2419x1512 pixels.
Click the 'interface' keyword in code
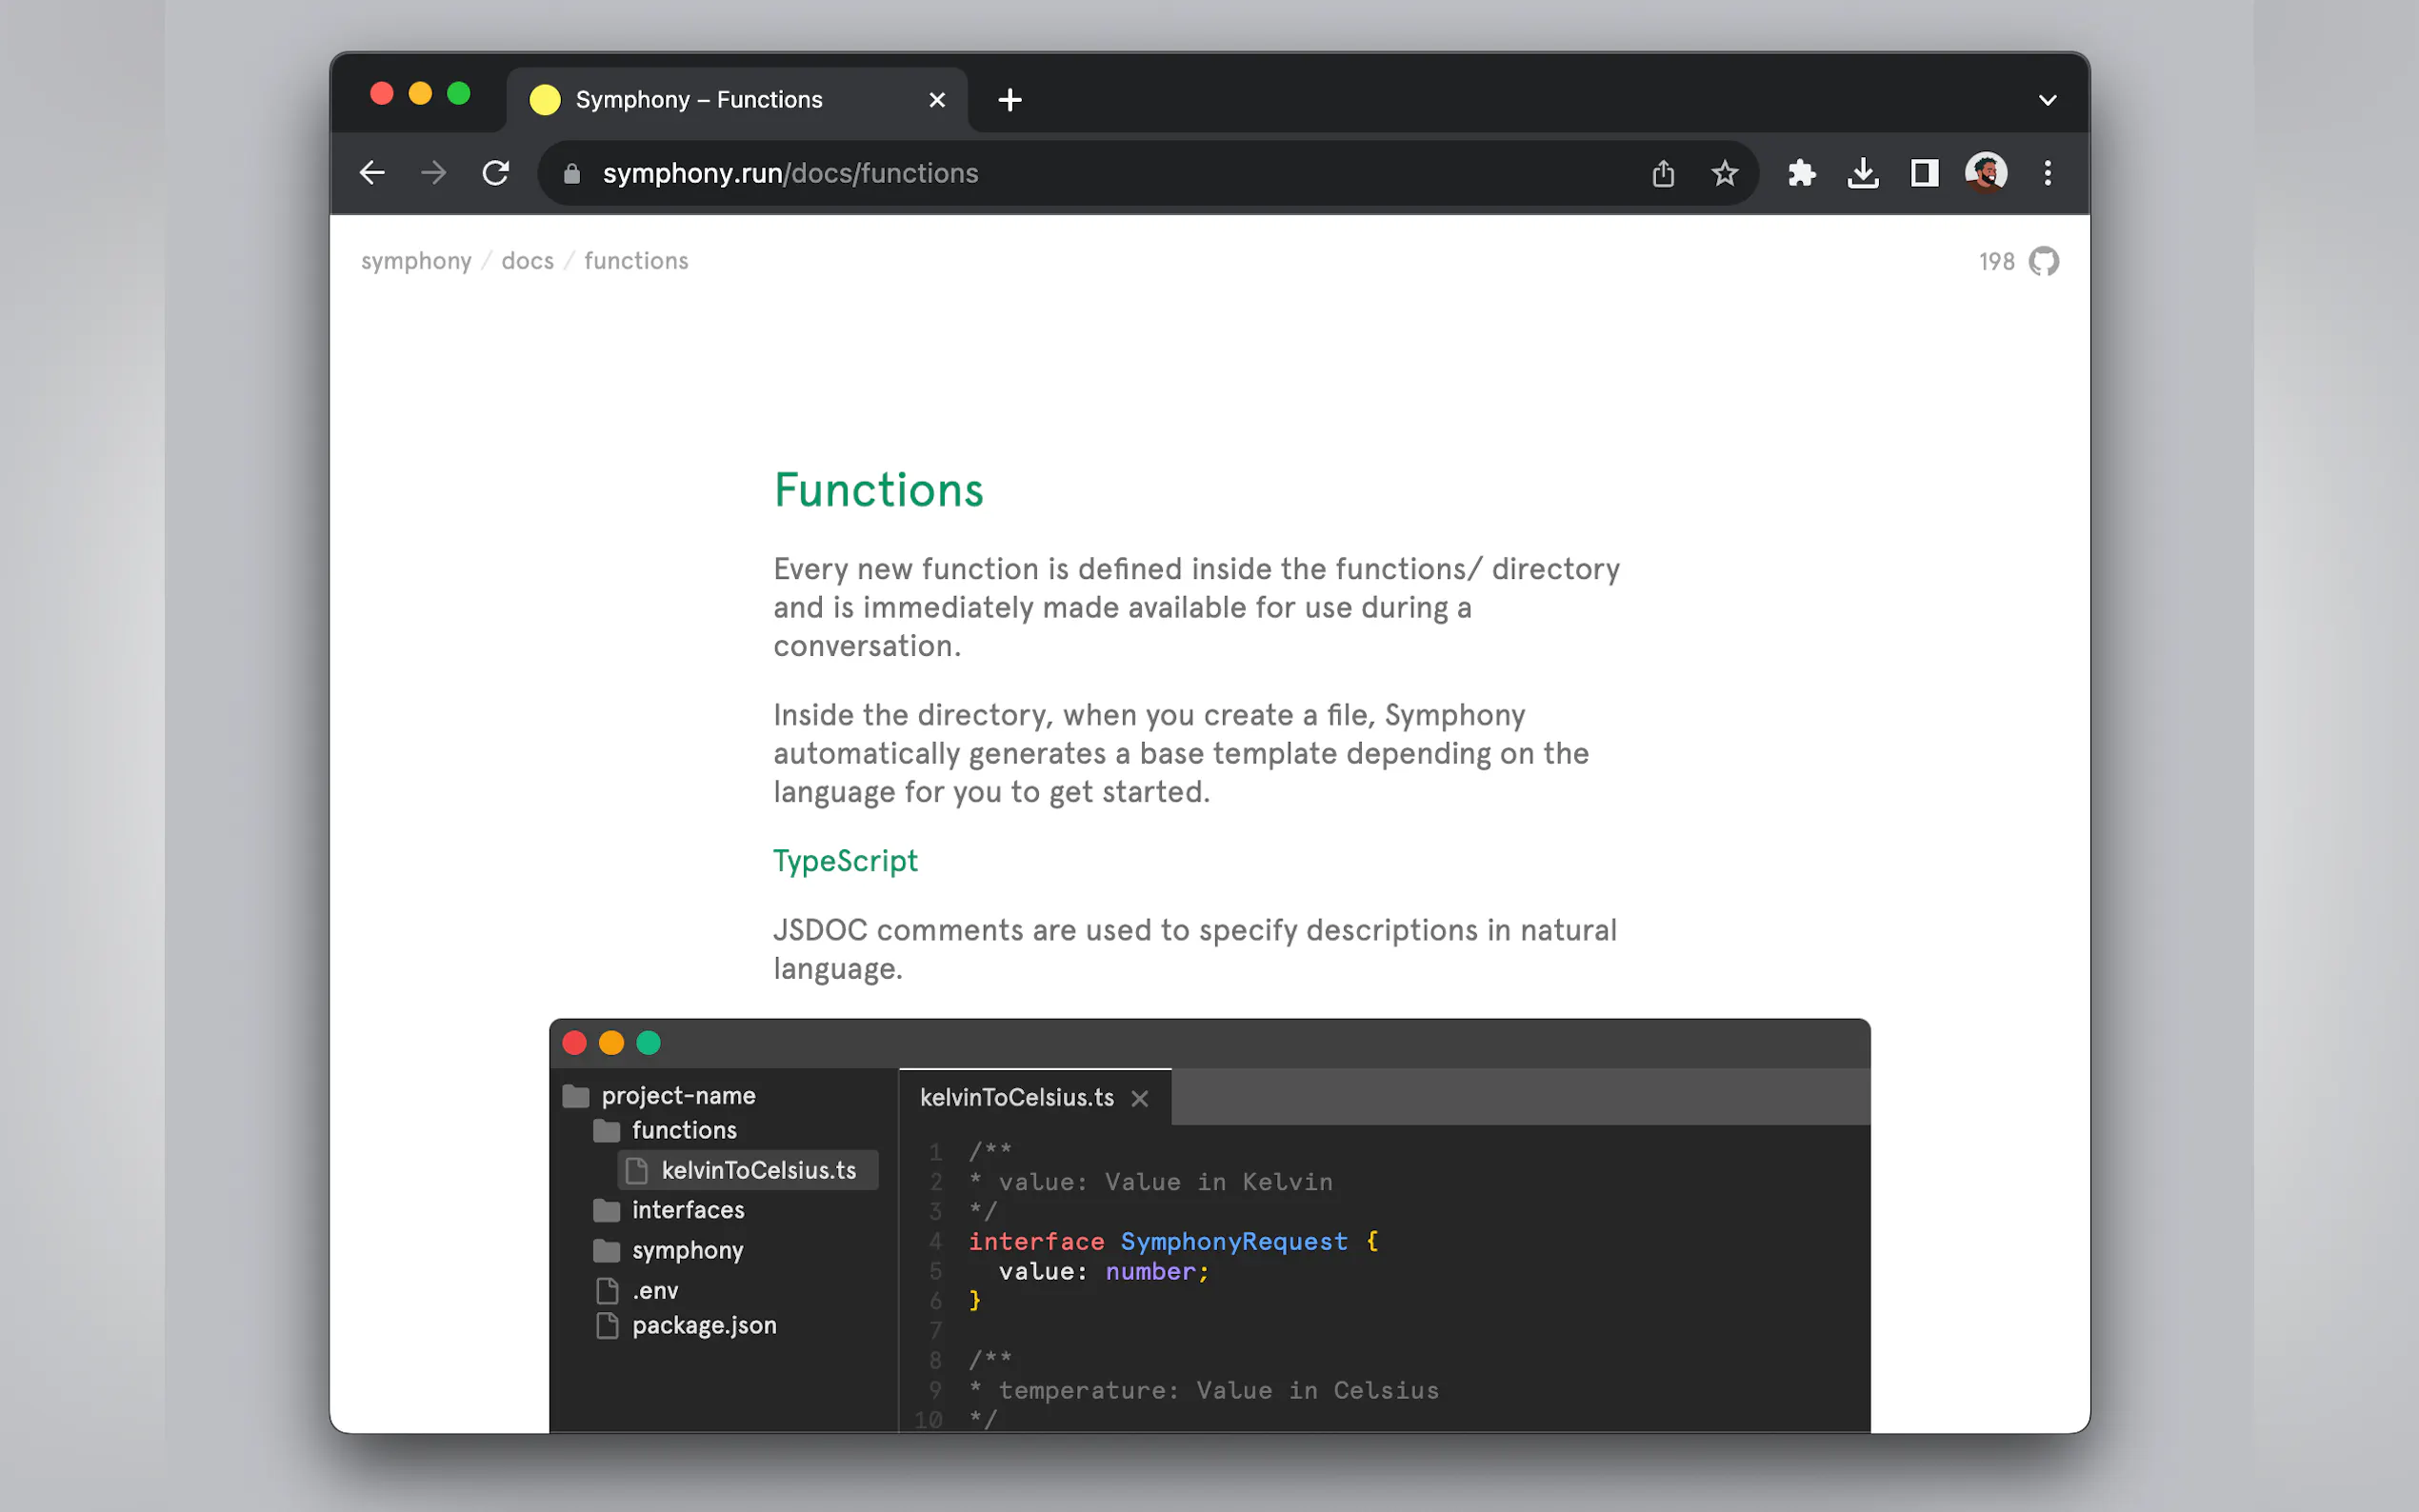click(1036, 1242)
